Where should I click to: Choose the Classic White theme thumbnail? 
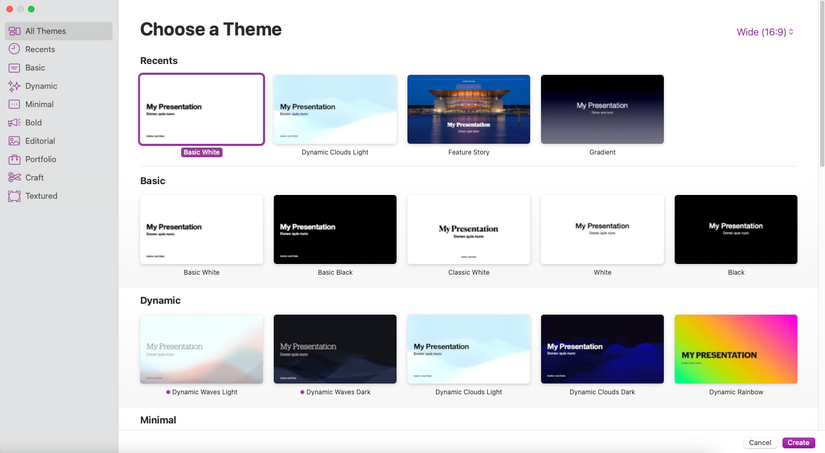[x=469, y=229]
